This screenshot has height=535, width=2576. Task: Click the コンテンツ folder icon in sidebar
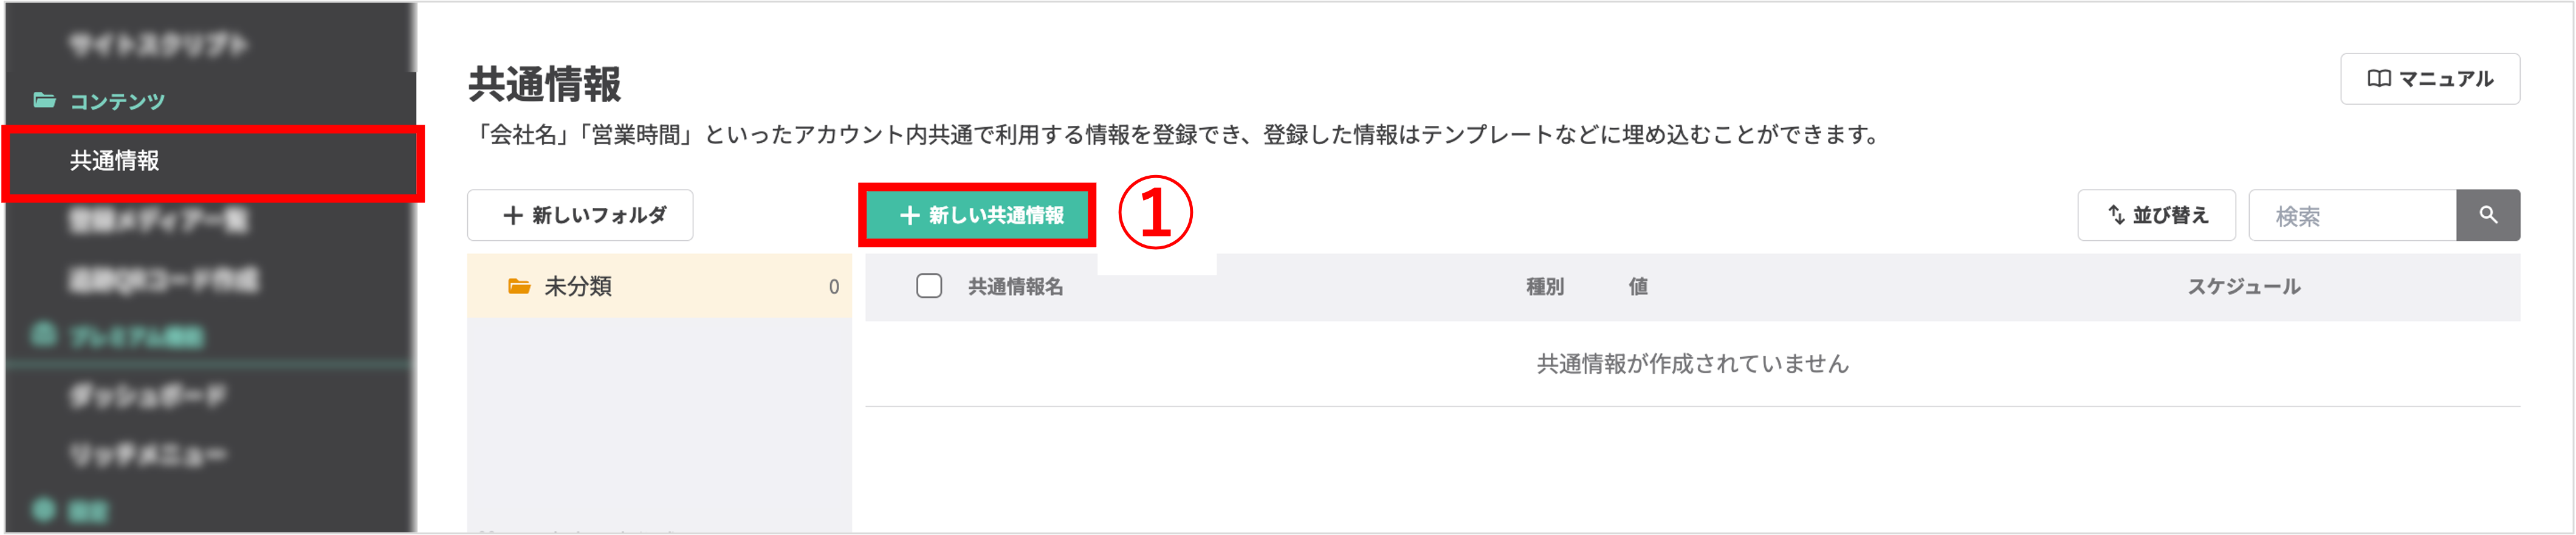(44, 100)
